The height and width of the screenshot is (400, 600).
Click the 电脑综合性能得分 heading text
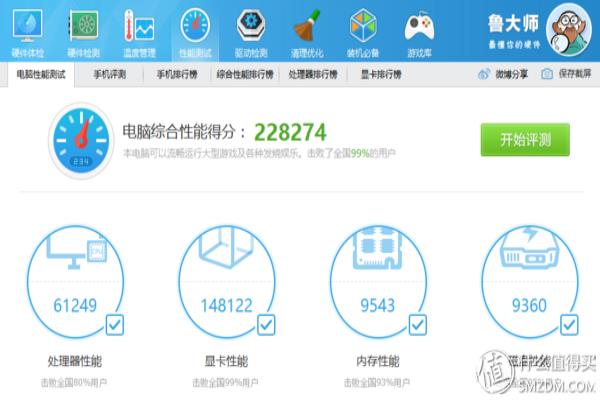click(184, 132)
